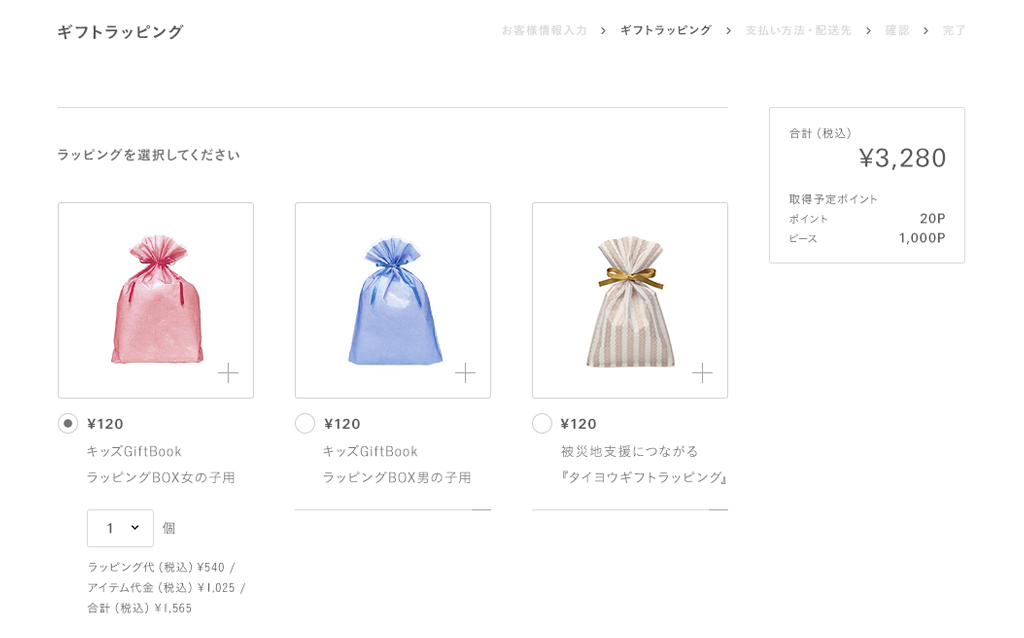Click chevron after 支払い方法・配送先 breadcrumb step
1024x638 pixels.
[869, 31]
